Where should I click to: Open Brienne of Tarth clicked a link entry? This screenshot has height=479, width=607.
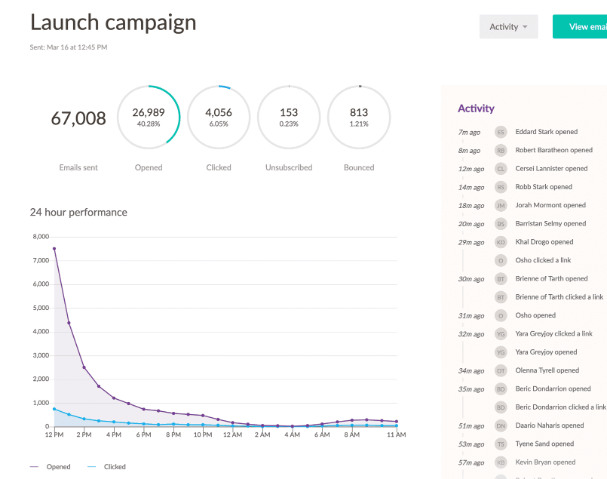click(559, 297)
